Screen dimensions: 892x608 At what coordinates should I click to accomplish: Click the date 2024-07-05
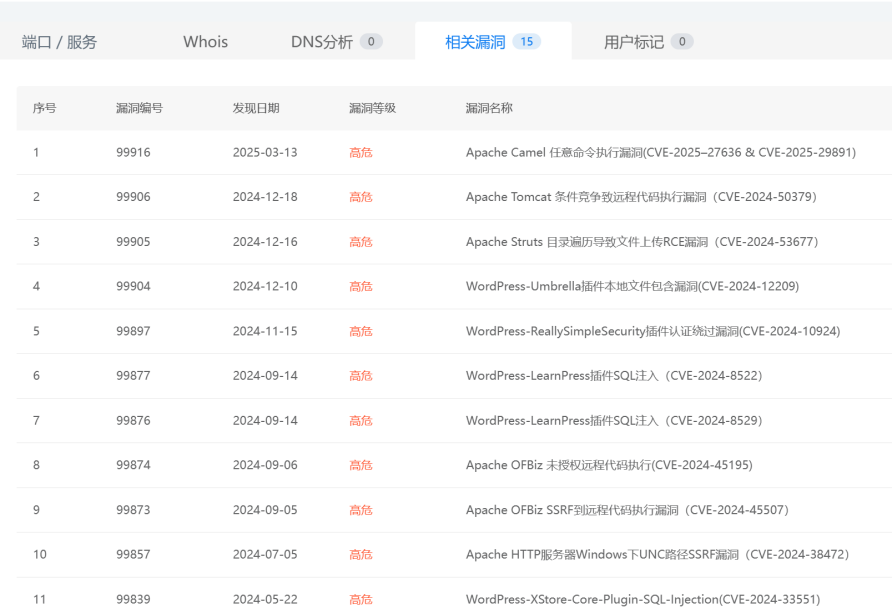pyautogui.click(x=265, y=554)
